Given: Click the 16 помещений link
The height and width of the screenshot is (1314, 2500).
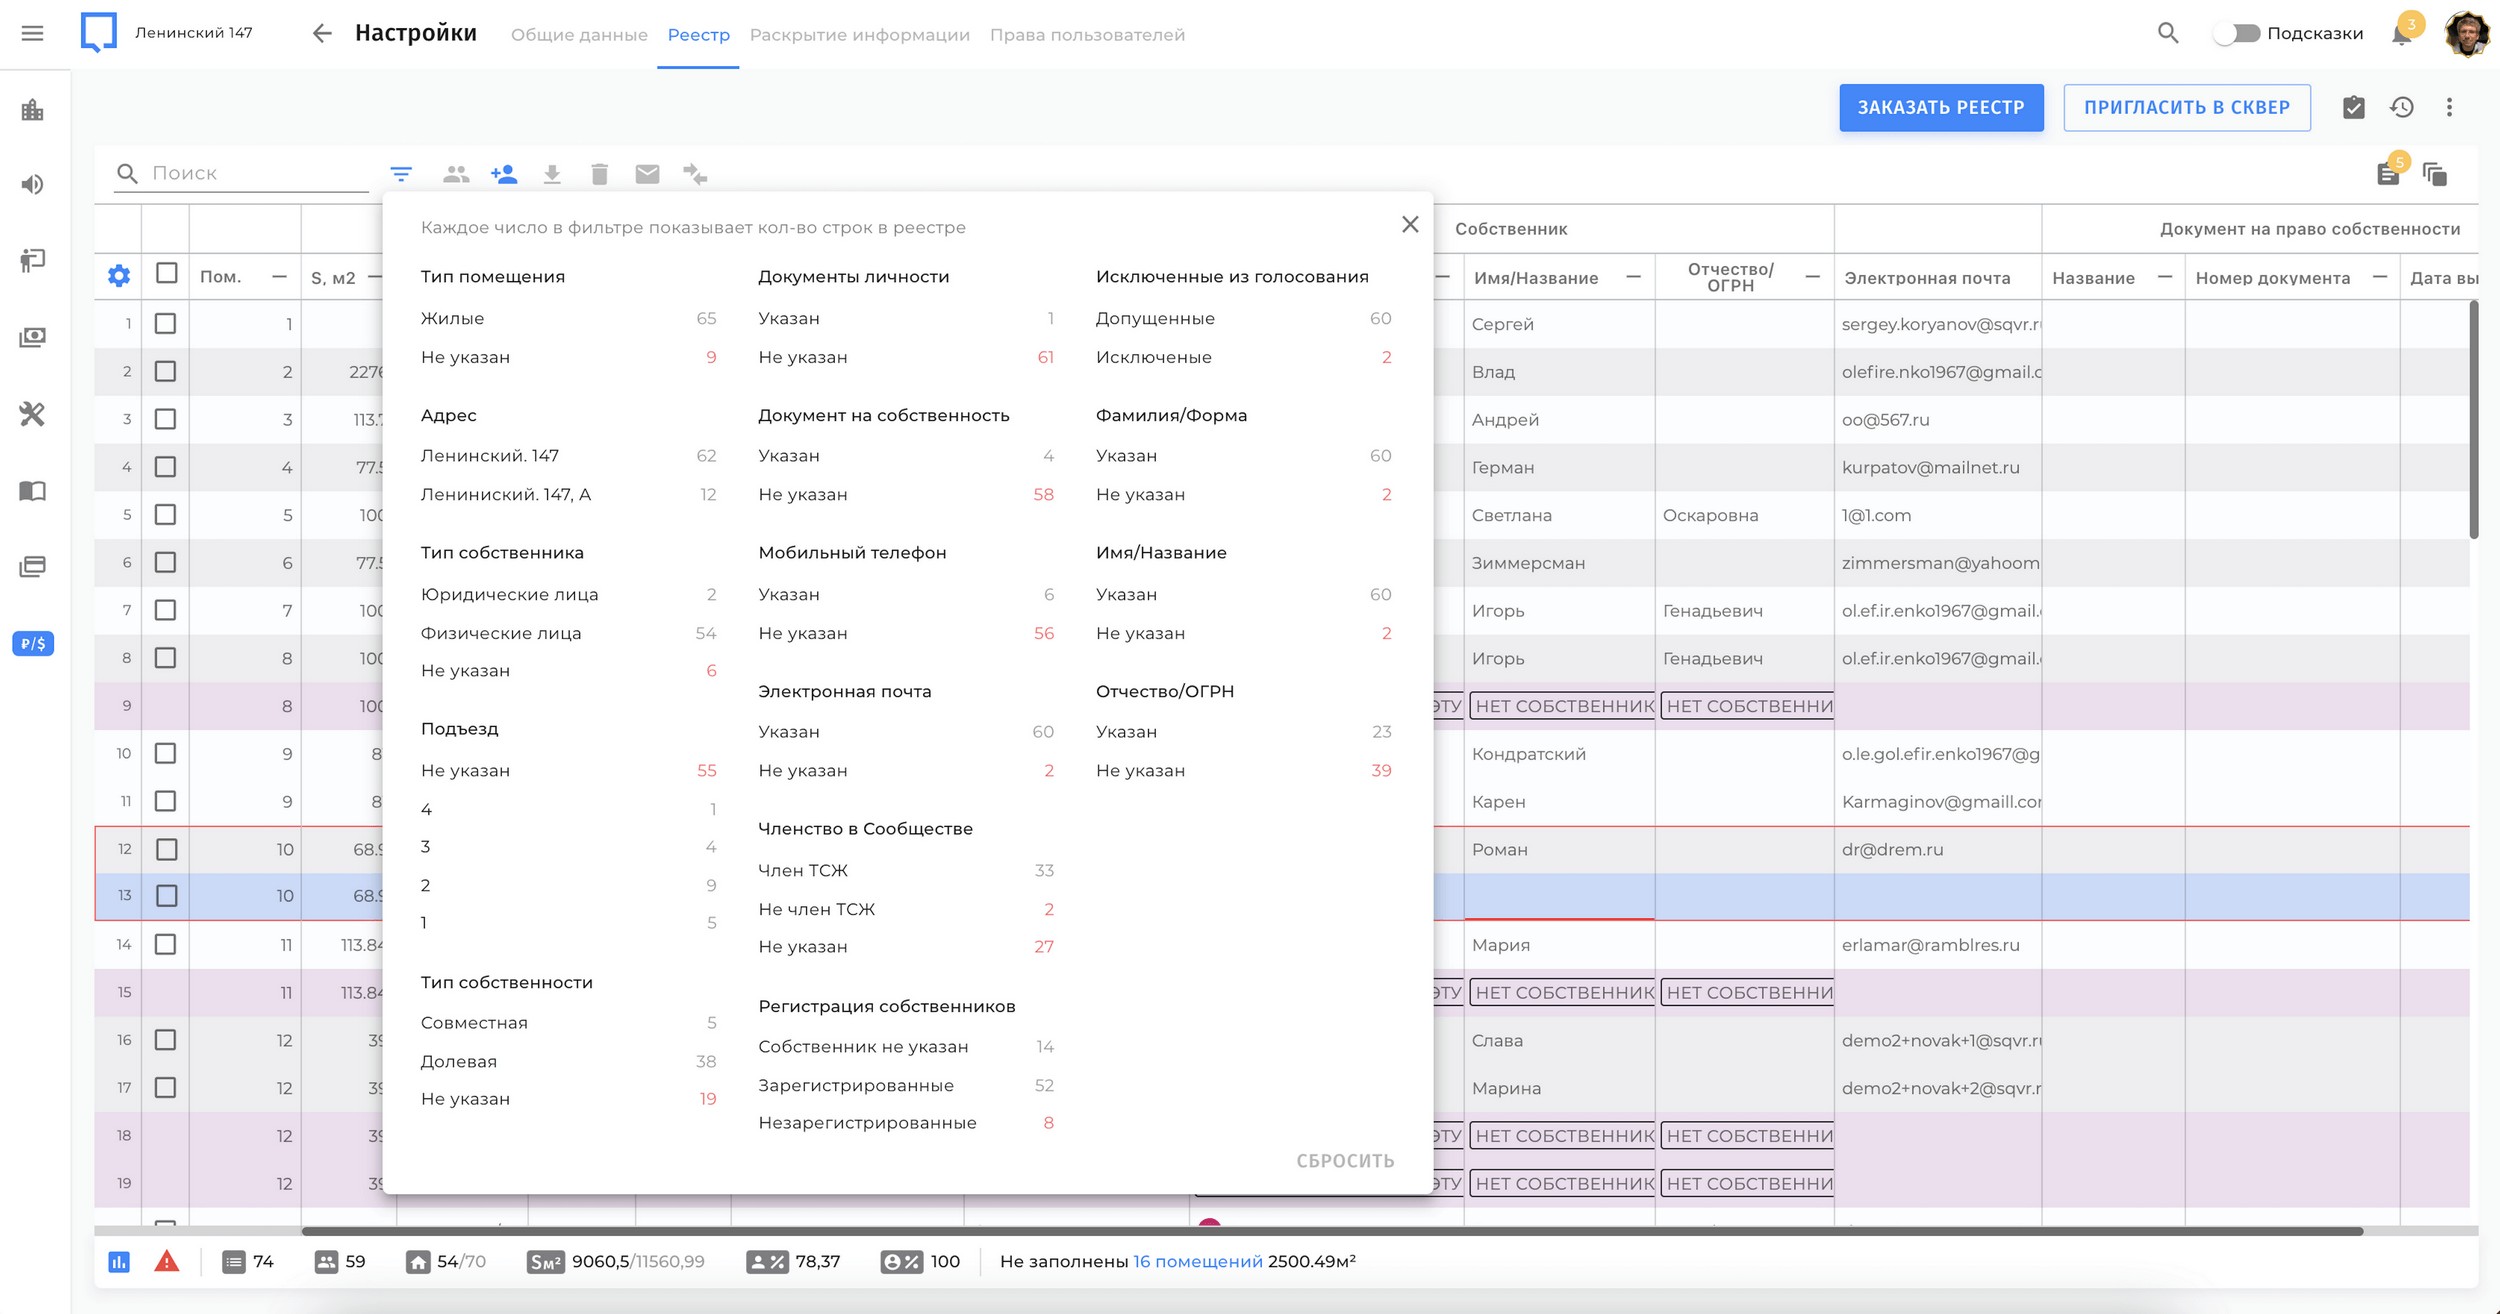Looking at the screenshot, I should (1197, 1261).
